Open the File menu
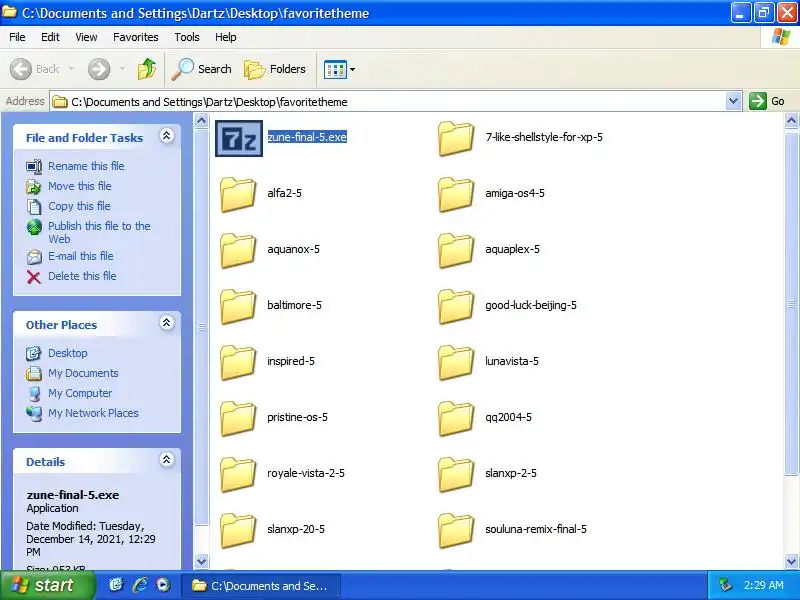Viewport: 800px width, 600px height. [17, 37]
